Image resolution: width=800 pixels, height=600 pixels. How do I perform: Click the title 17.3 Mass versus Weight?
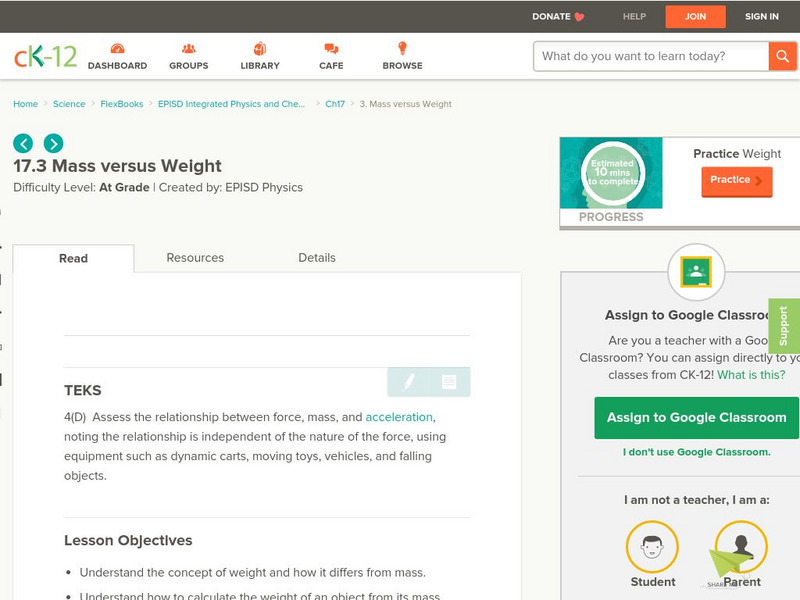[117, 166]
